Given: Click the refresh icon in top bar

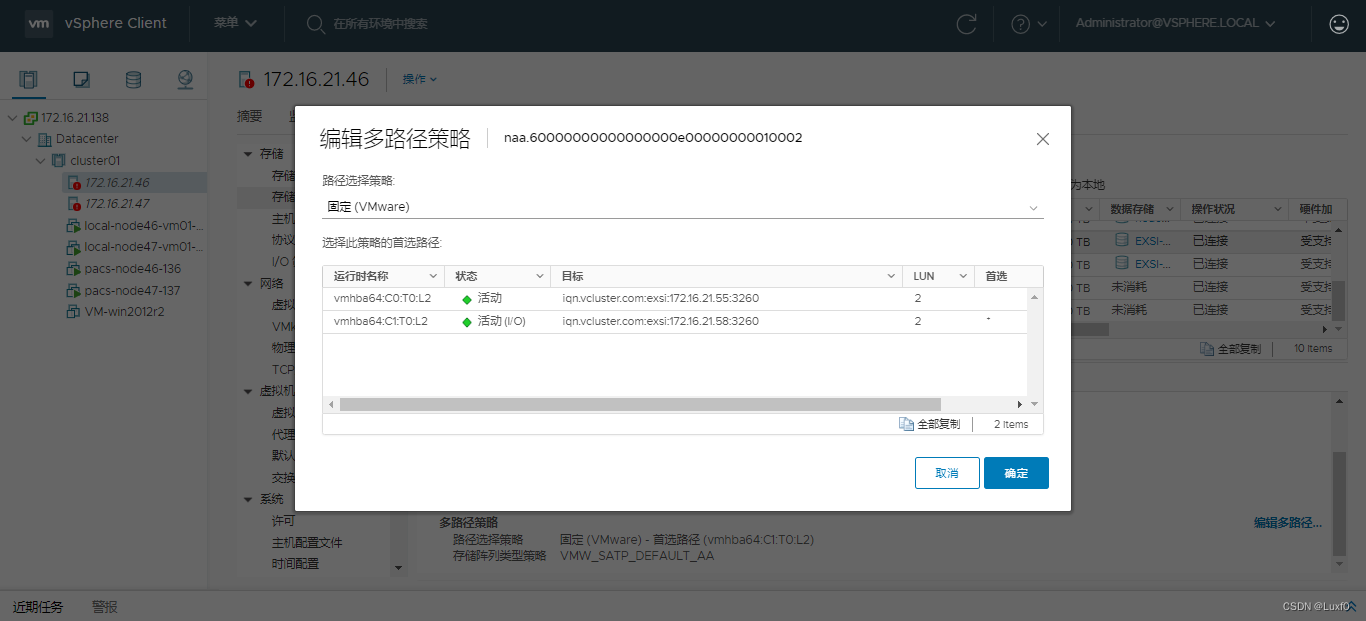Looking at the screenshot, I should (x=966, y=24).
